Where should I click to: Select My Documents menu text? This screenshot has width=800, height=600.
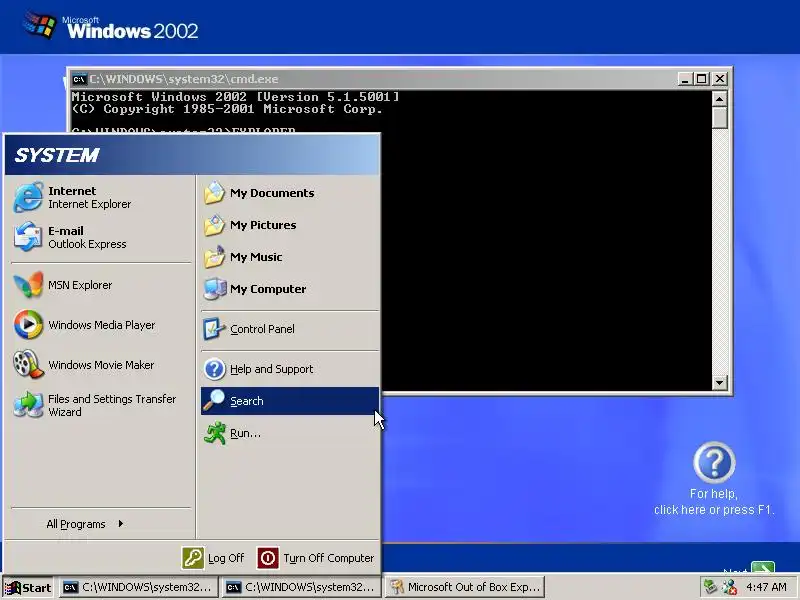point(272,193)
